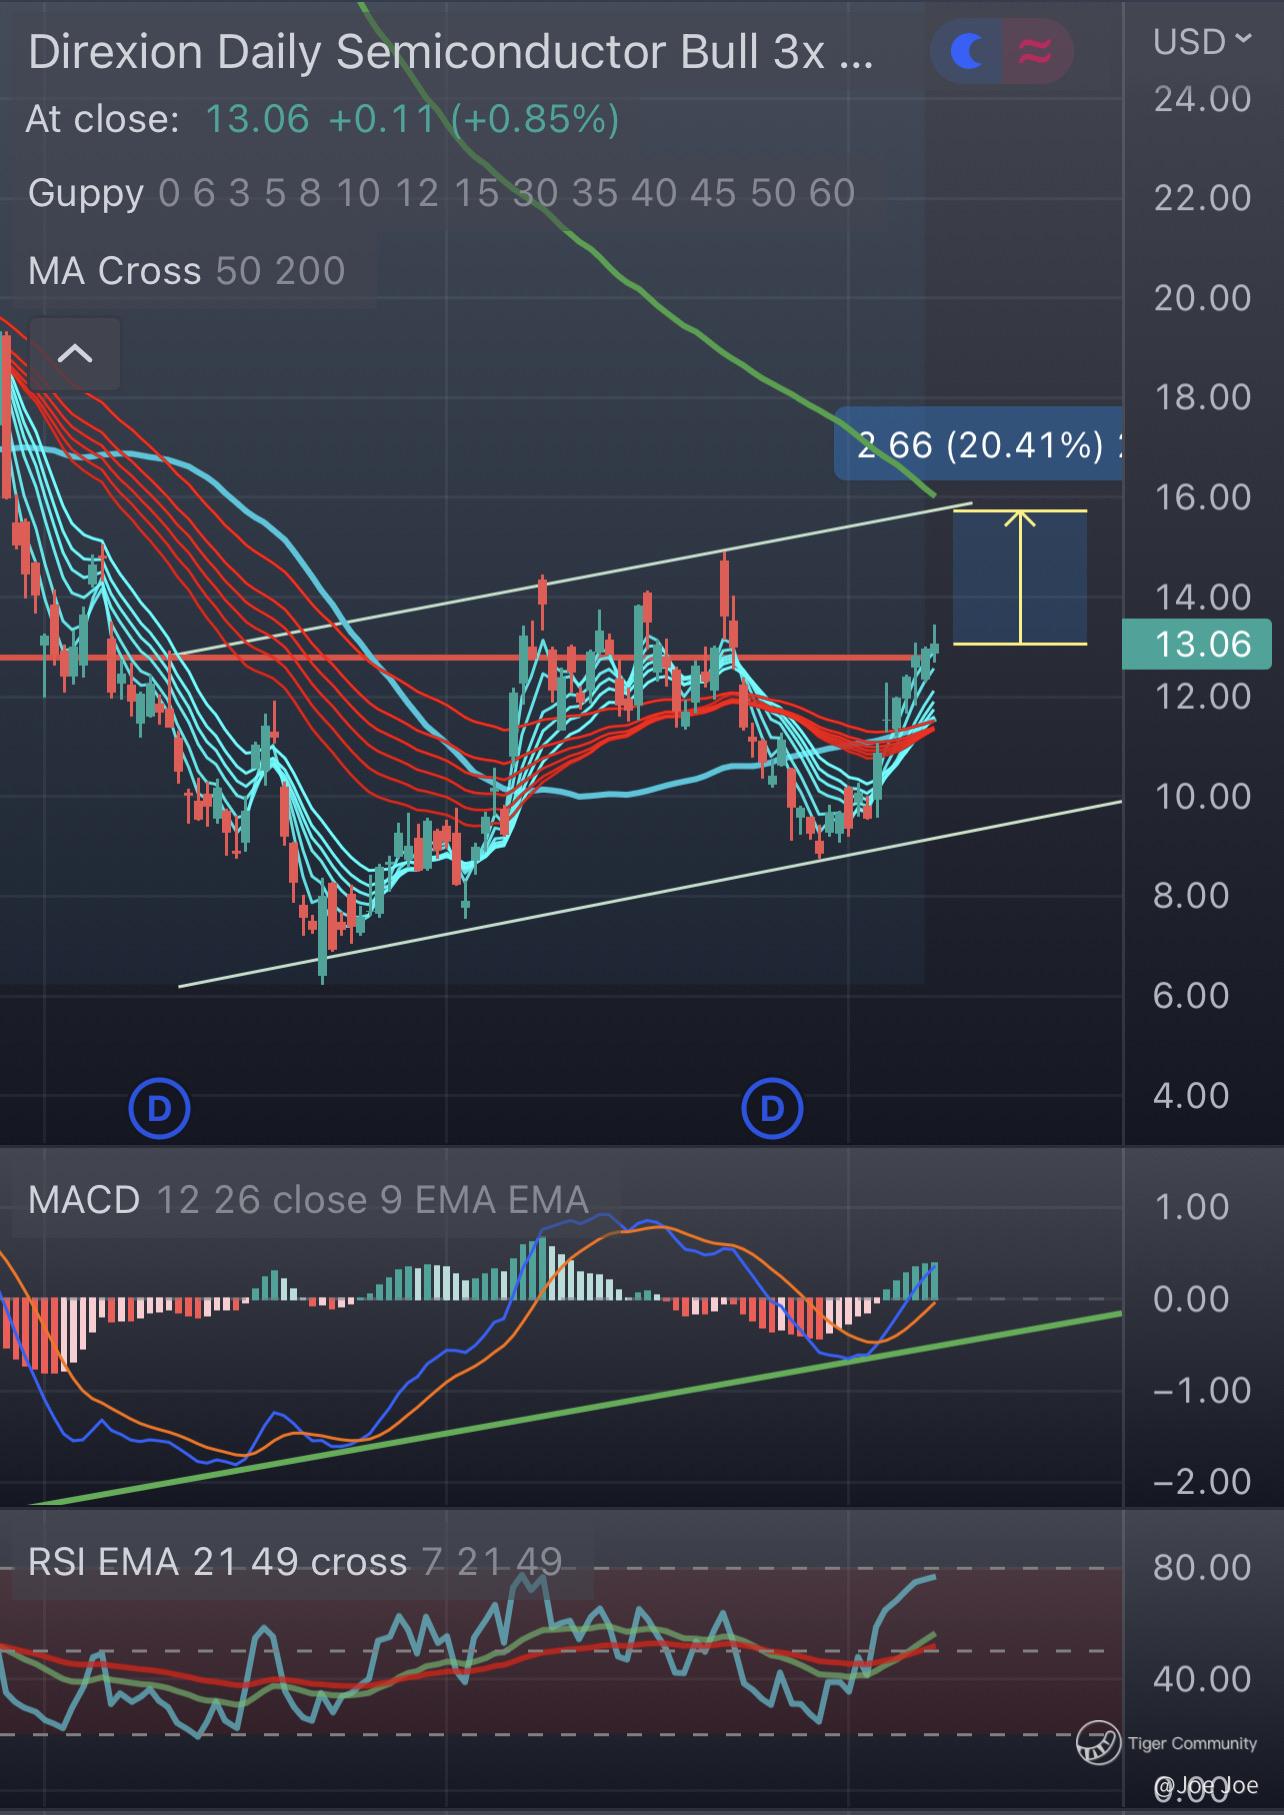1284x1815 pixels.
Task: Open the USD currency dropdown
Action: (x=1201, y=42)
